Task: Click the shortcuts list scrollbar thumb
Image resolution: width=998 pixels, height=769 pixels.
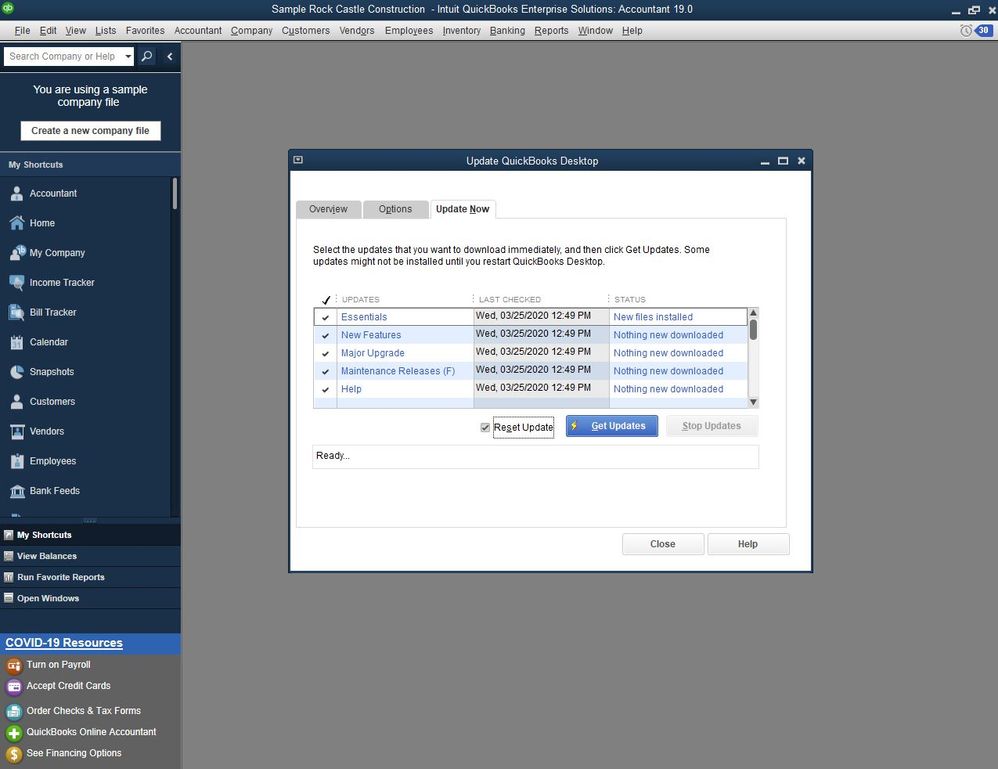Action: coord(175,194)
